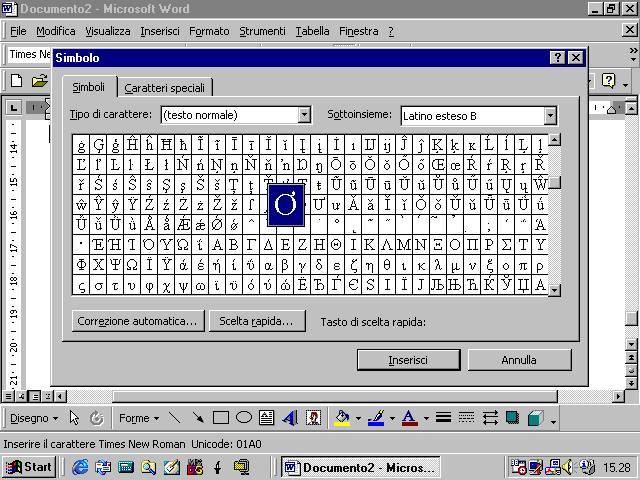Image resolution: width=640 pixels, height=480 pixels.
Task: Expand the Fill Color dropdown arrow
Action: [x=358, y=418]
